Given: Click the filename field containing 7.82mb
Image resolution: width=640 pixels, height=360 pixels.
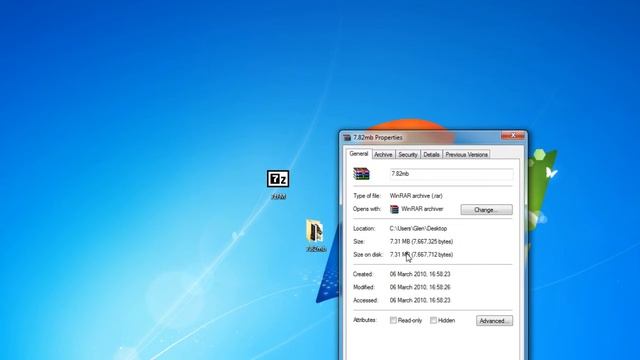Looking at the screenshot, I should pyautogui.click(x=451, y=174).
